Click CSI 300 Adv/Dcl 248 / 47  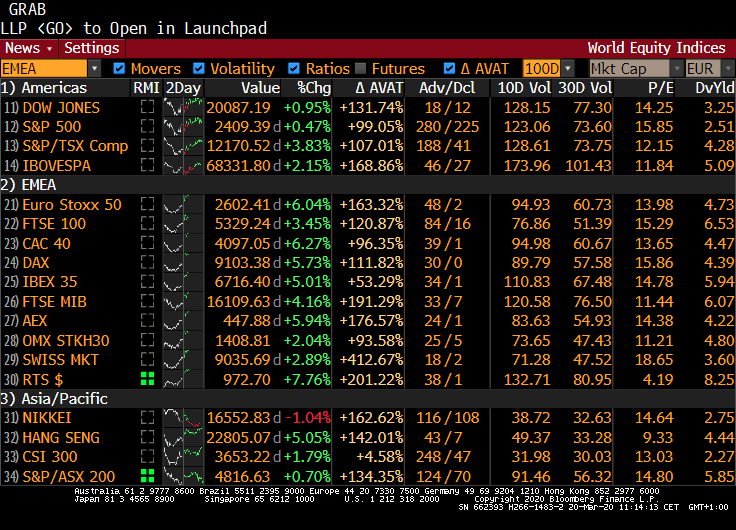pos(443,457)
